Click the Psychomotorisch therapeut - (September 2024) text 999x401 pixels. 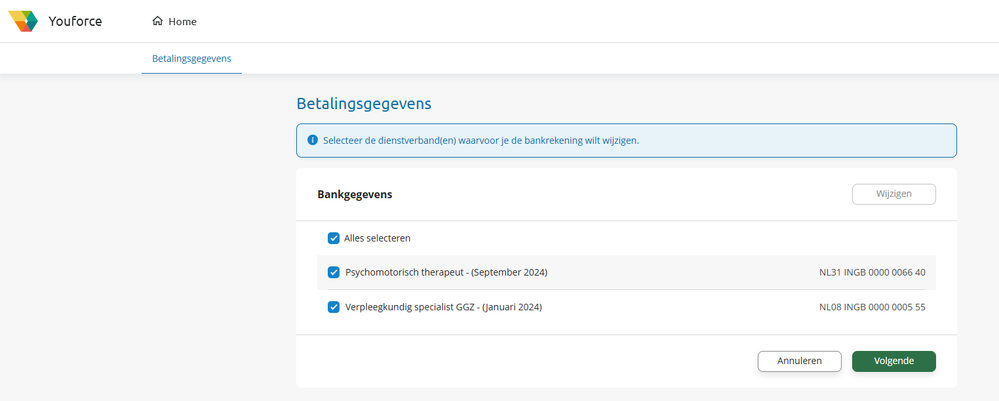(x=446, y=272)
